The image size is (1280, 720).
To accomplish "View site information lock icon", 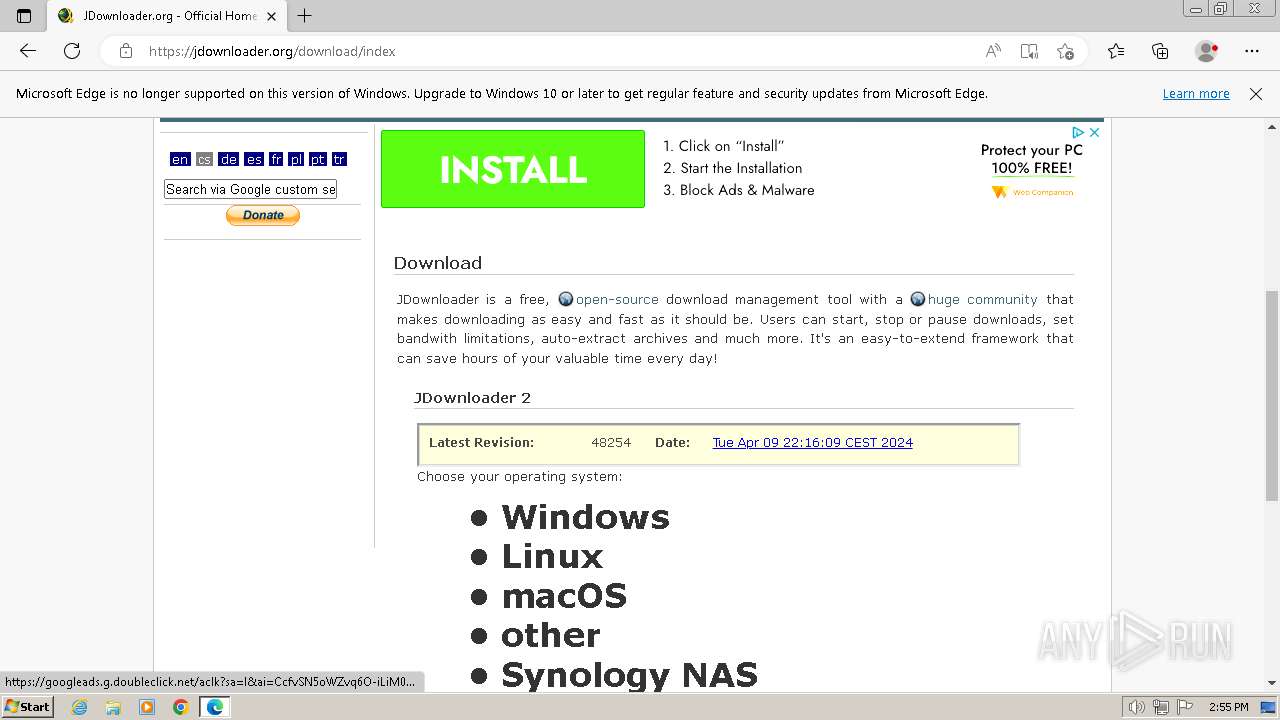I will [126, 51].
